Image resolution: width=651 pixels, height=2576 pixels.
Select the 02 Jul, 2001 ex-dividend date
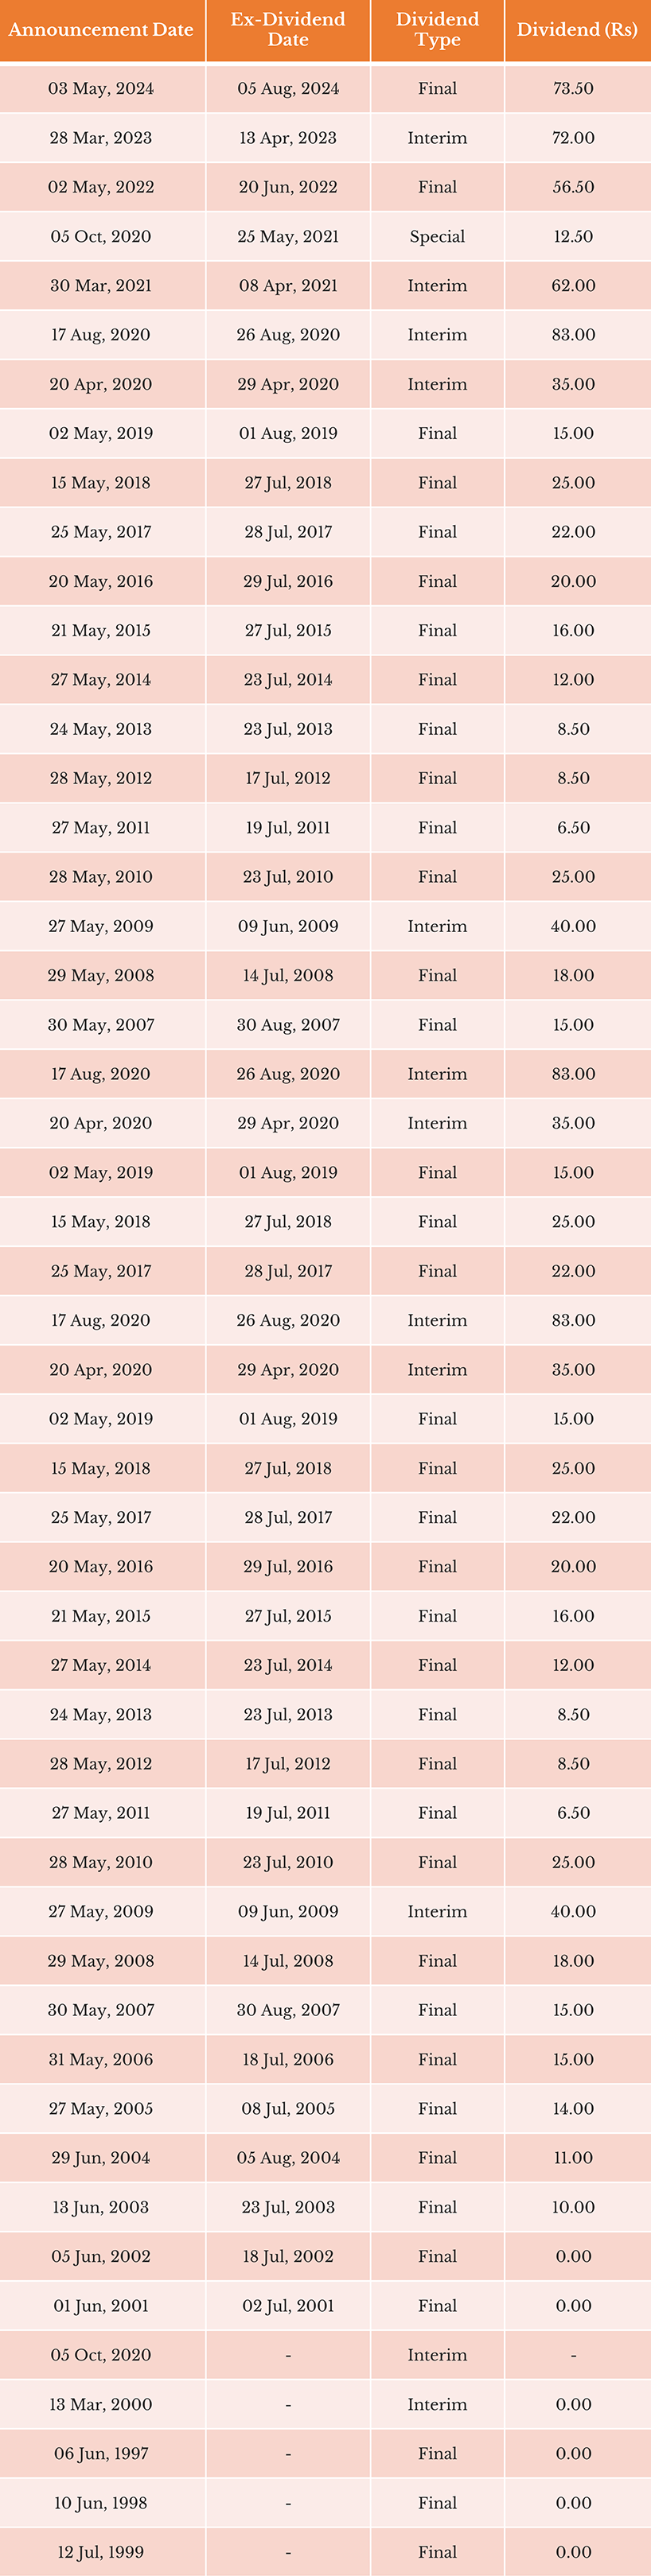(288, 2305)
